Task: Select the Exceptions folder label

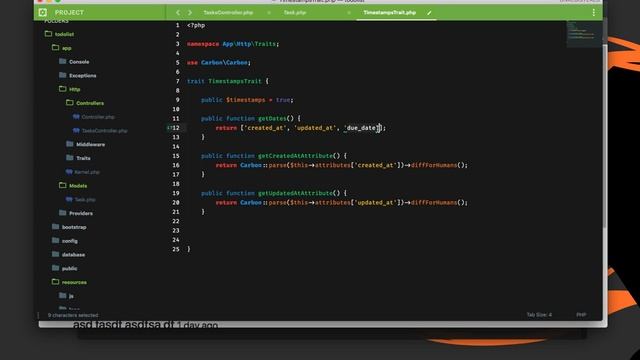Action: (x=83, y=76)
